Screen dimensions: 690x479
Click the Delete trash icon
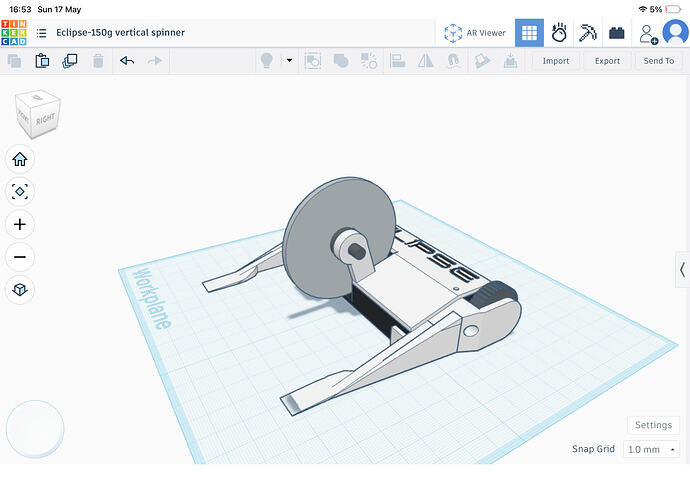(98, 61)
